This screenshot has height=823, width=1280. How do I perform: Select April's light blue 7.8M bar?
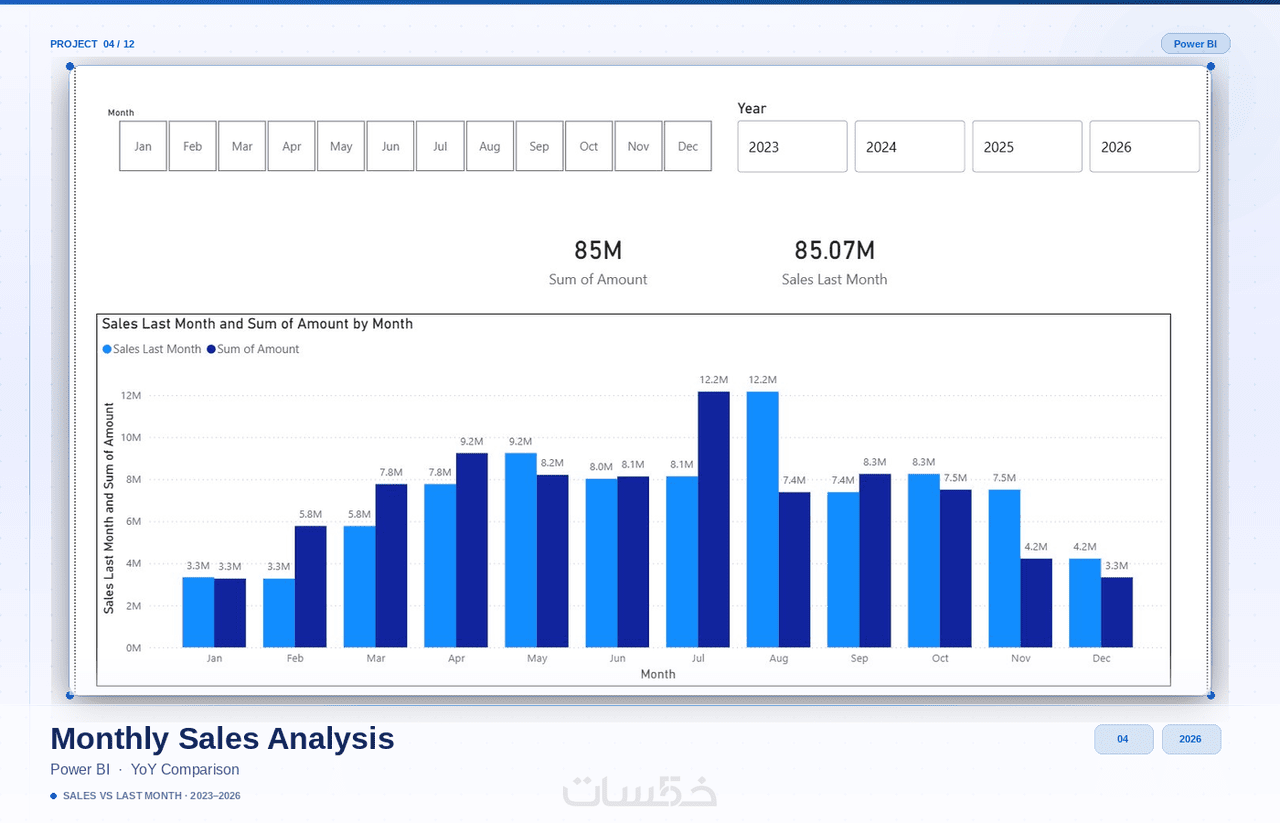(x=440, y=566)
